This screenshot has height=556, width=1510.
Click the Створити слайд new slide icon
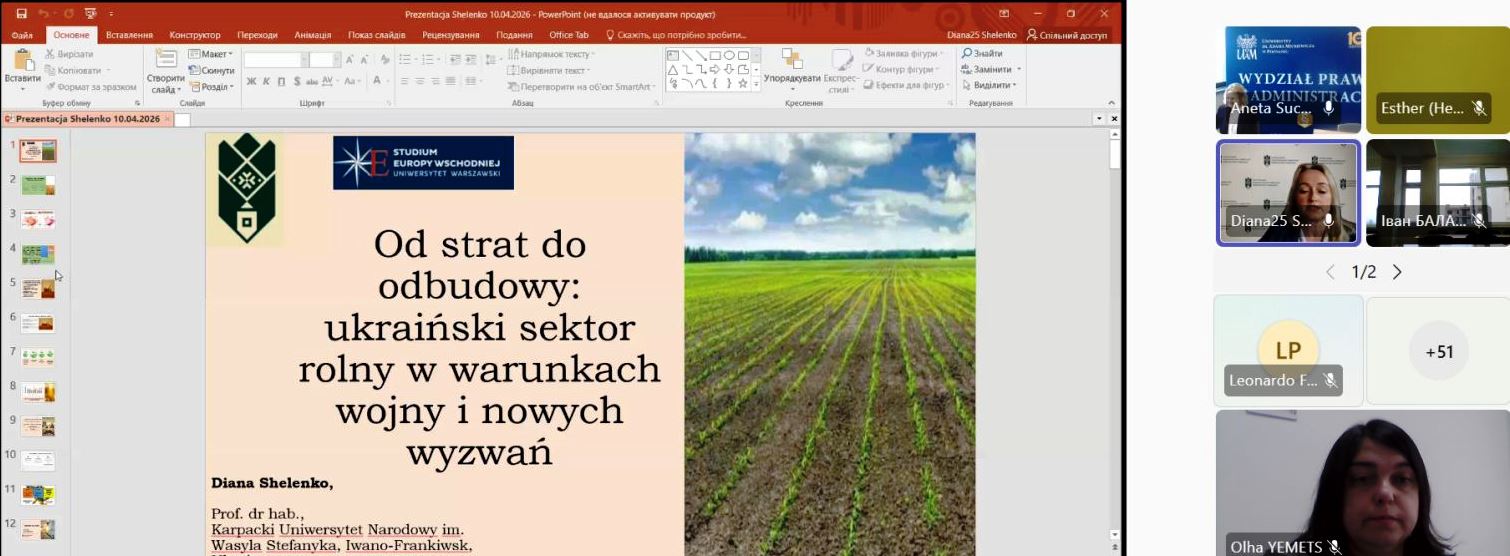165,62
